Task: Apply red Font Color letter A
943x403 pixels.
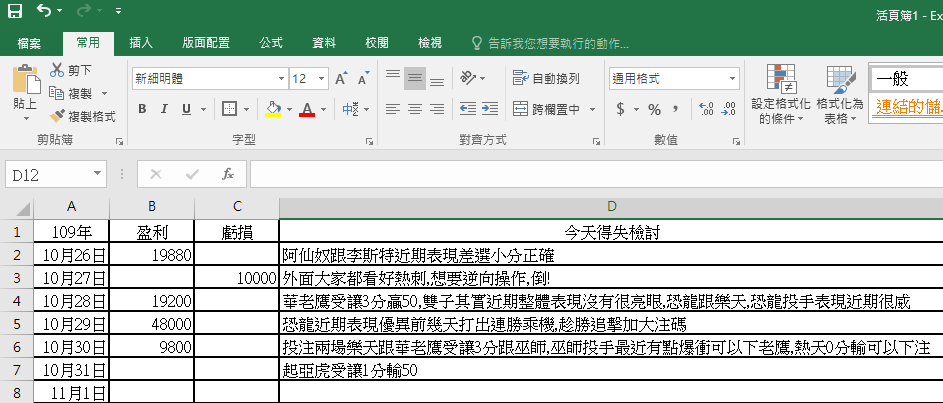Action: tap(307, 109)
